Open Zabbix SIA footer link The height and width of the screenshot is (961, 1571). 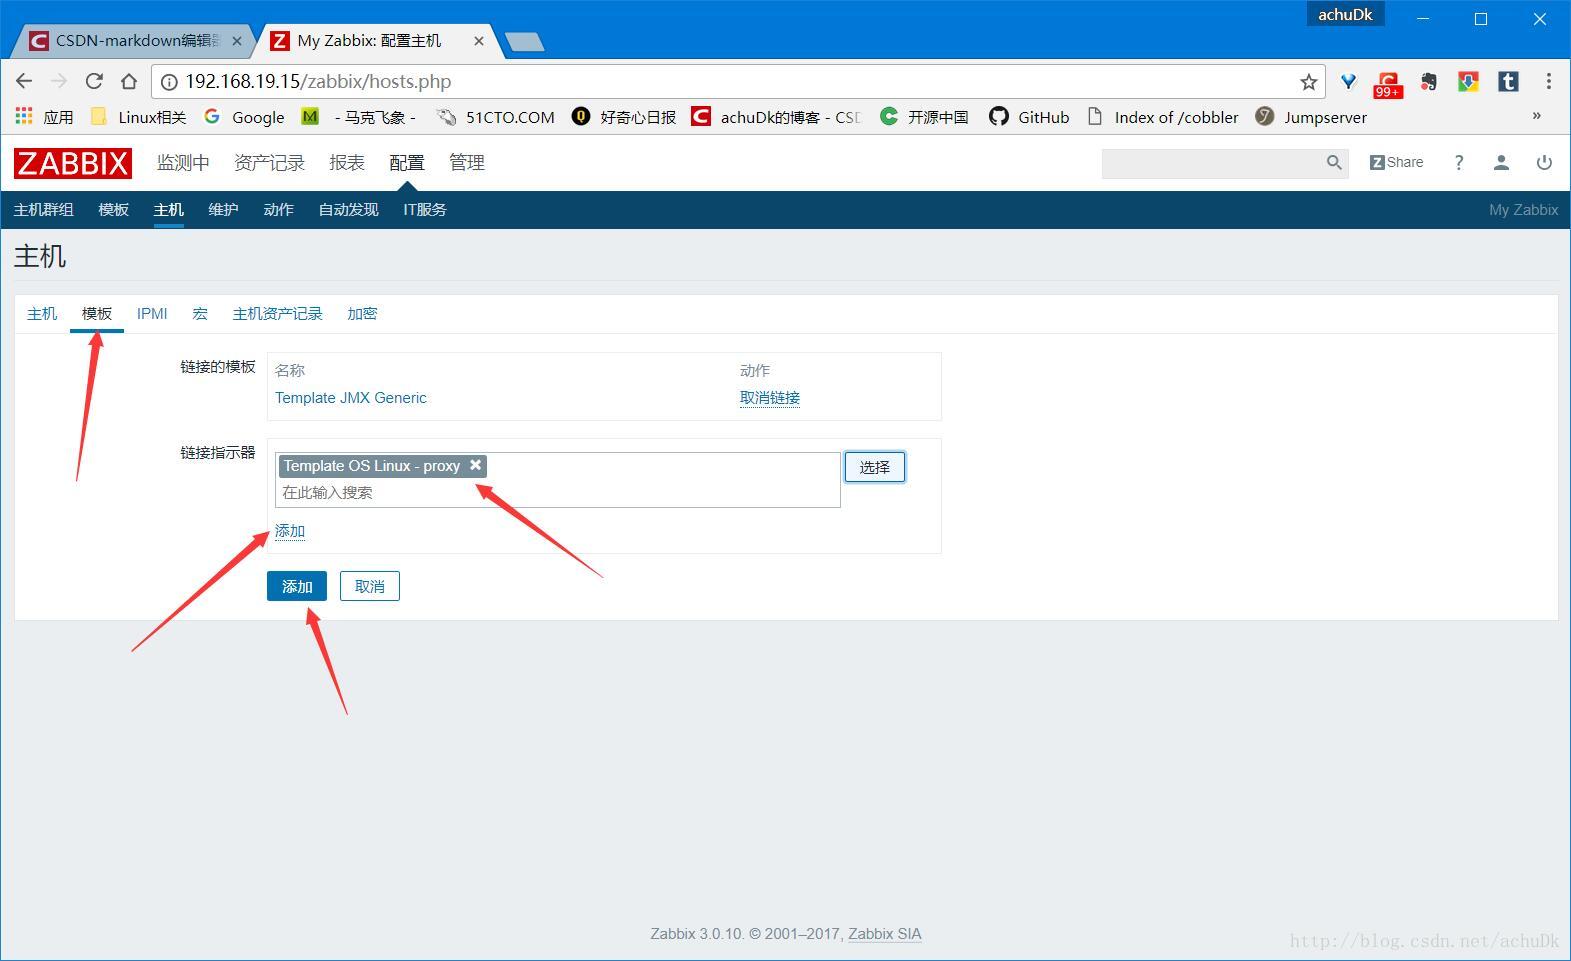885,934
